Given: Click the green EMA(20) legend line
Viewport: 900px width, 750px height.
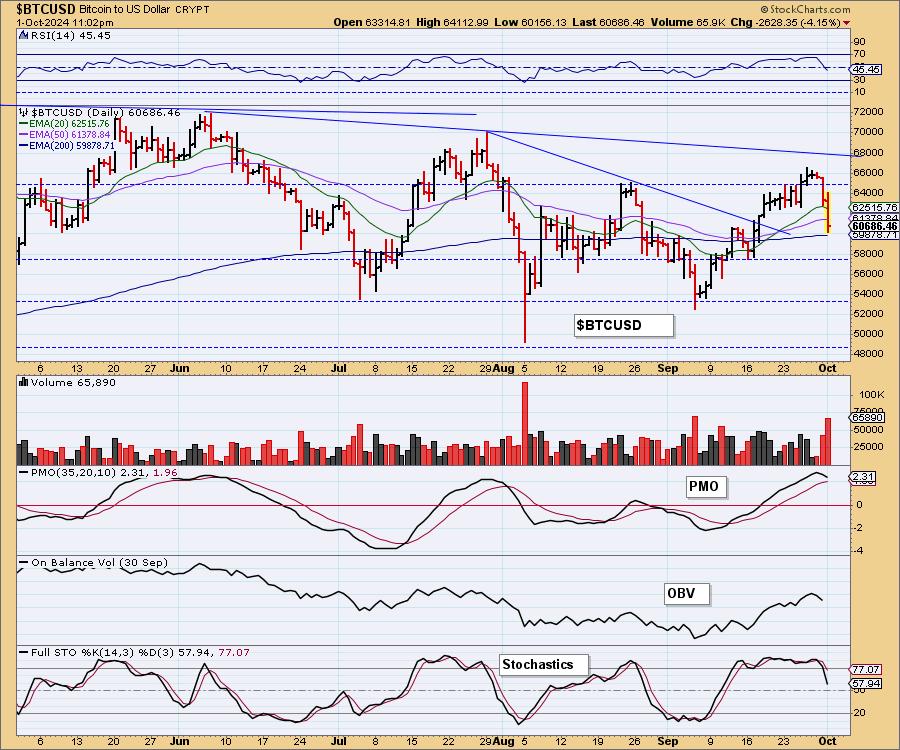Looking at the screenshot, I should [24, 124].
